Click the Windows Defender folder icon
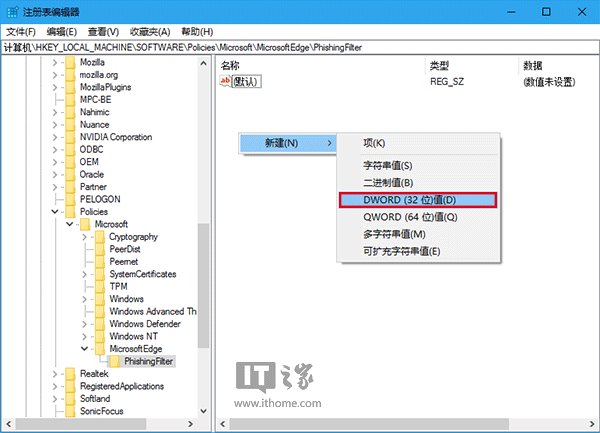The image size is (600, 433). click(x=100, y=323)
